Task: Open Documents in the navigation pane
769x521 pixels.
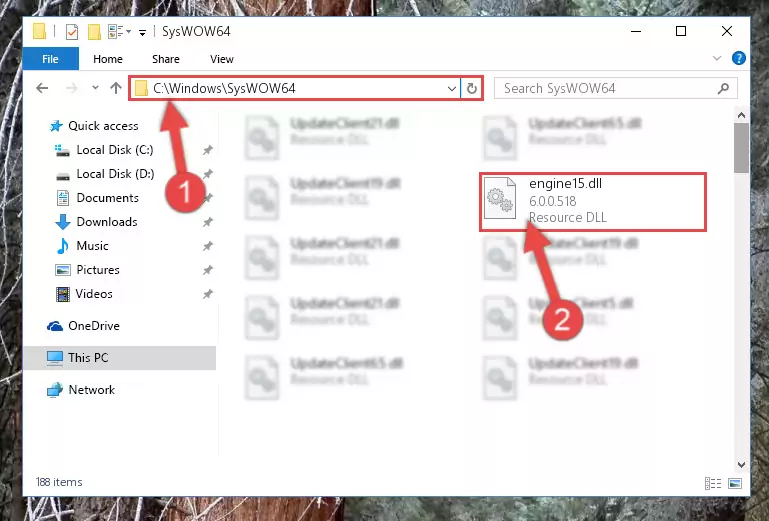Action: [x=107, y=198]
